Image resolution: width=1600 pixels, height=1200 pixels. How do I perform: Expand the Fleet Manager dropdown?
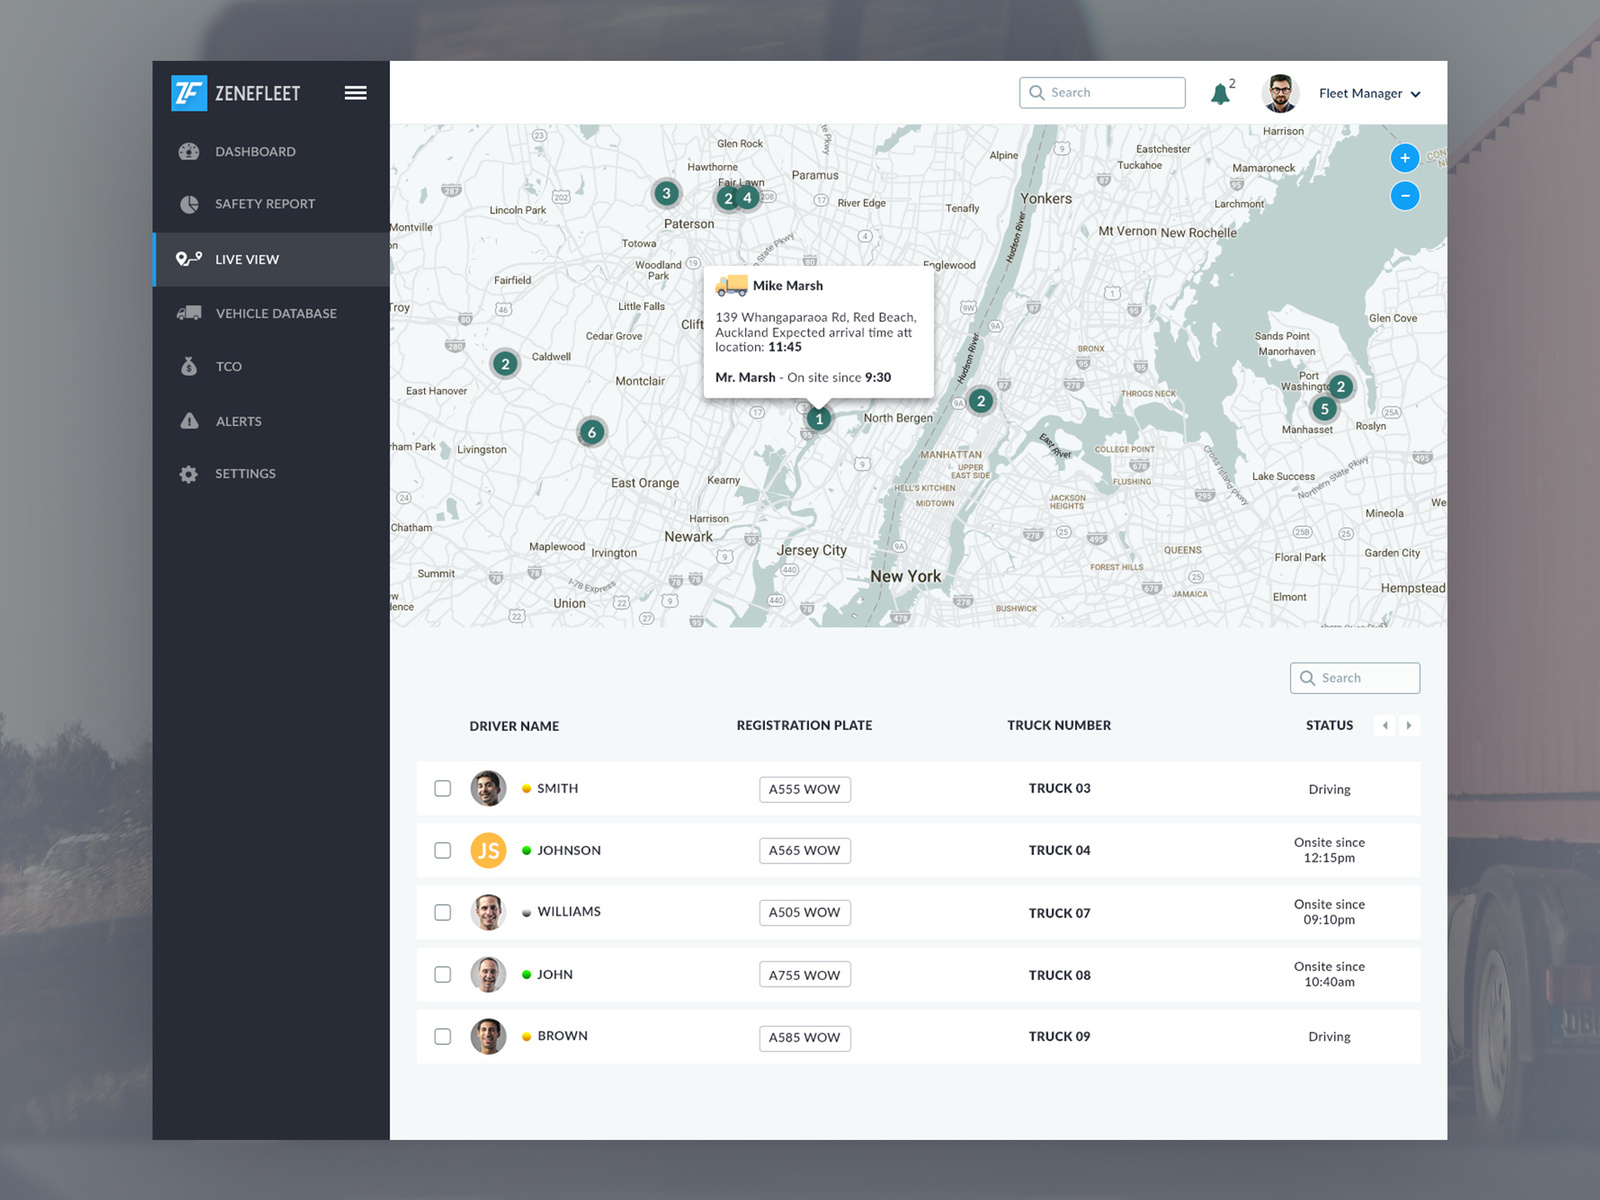click(x=1370, y=93)
